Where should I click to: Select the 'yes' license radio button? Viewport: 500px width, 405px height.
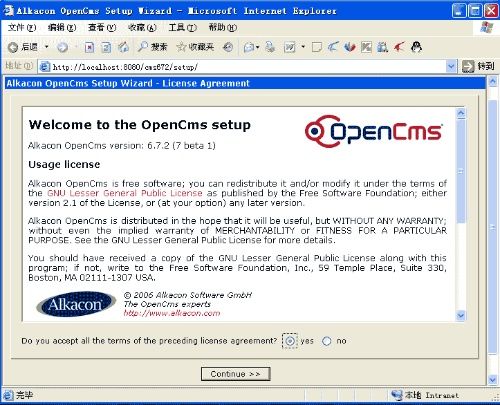click(290, 341)
